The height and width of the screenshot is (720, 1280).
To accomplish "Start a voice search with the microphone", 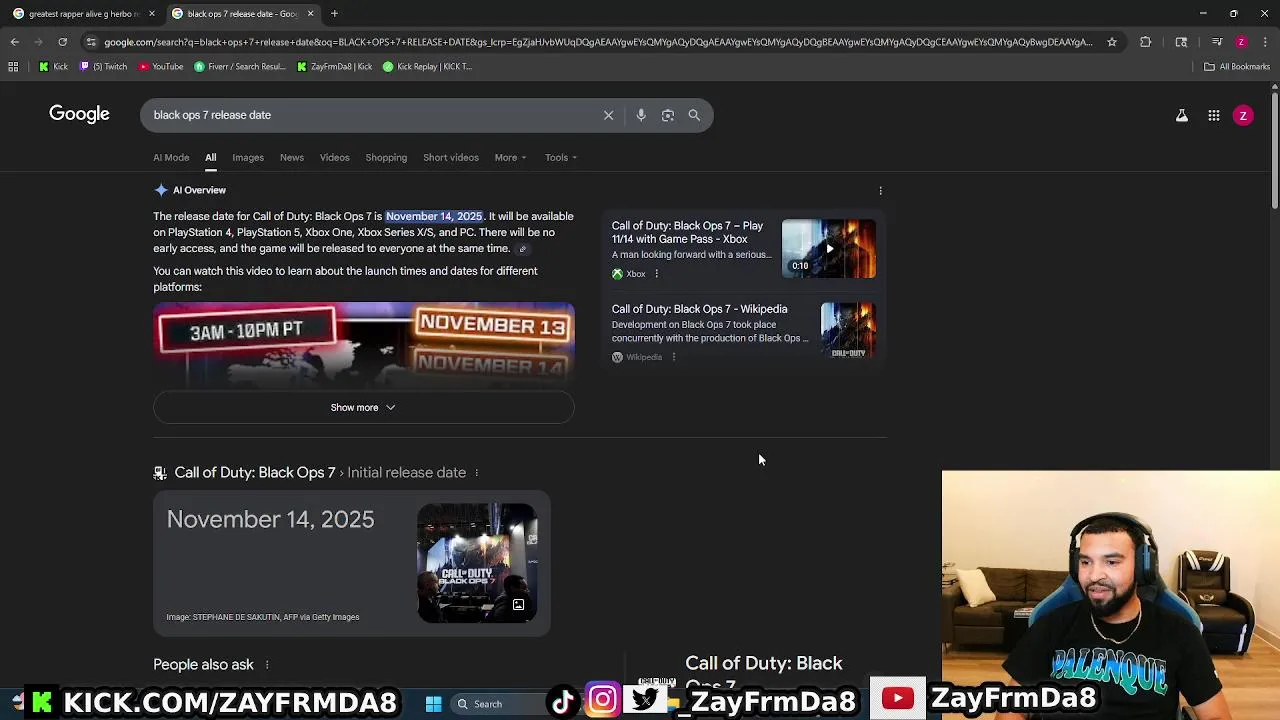I will point(641,115).
